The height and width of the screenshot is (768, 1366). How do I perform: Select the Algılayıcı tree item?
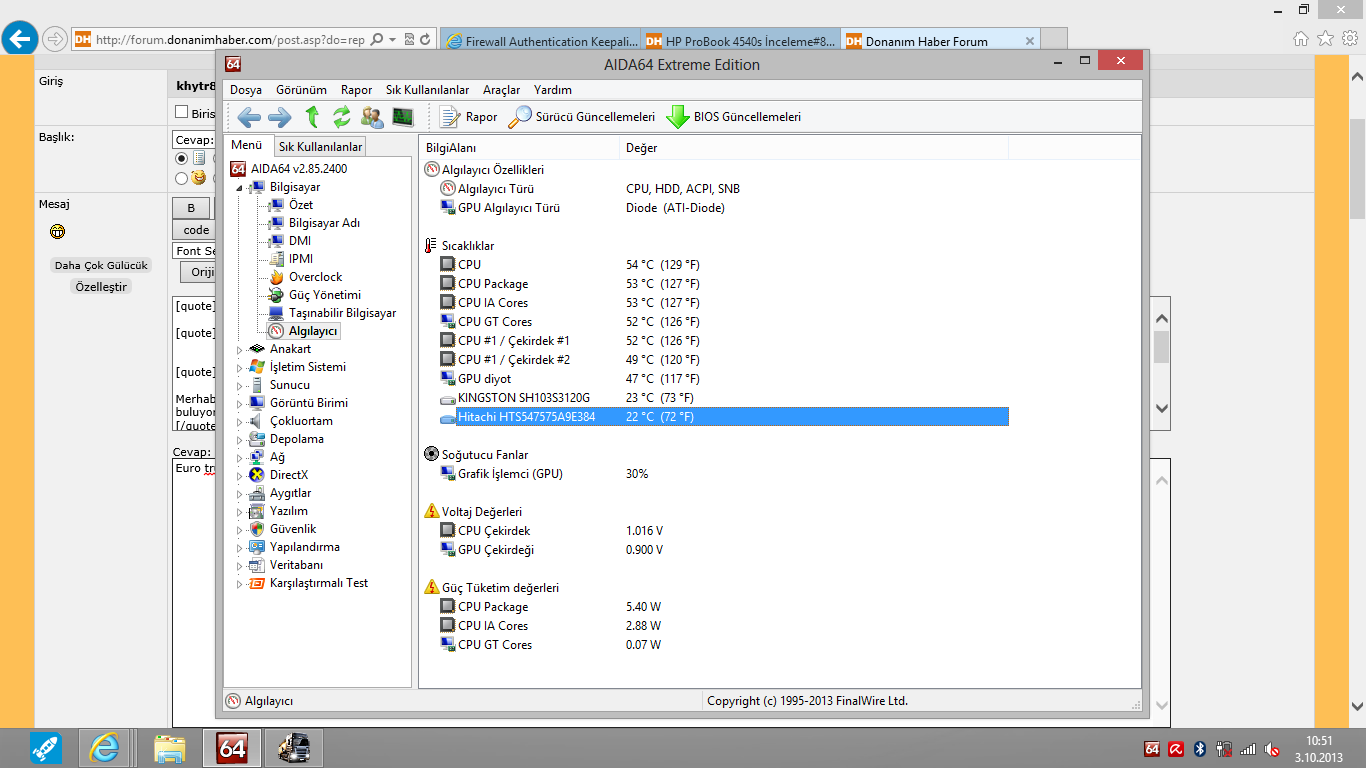click(x=313, y=331)
